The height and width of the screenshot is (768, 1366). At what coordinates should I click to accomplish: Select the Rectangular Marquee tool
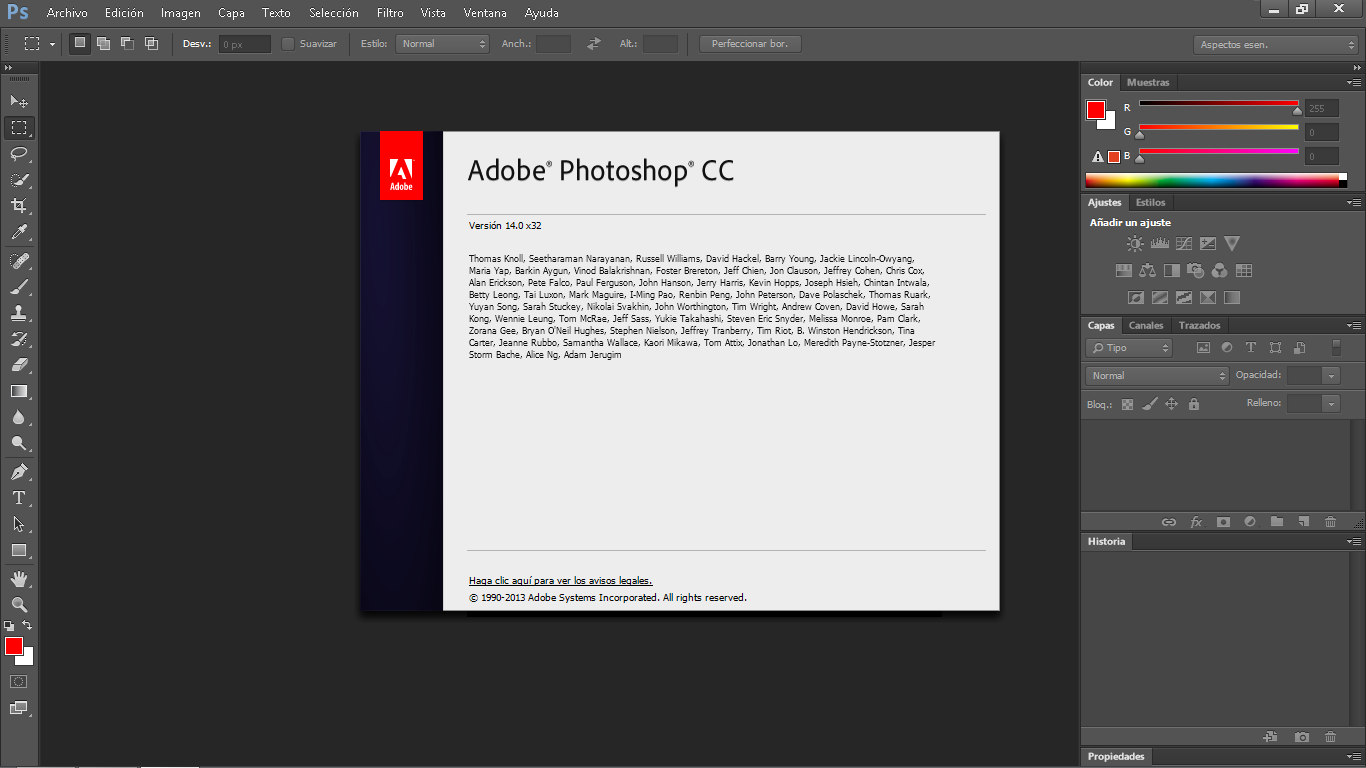tap(19, 127)
